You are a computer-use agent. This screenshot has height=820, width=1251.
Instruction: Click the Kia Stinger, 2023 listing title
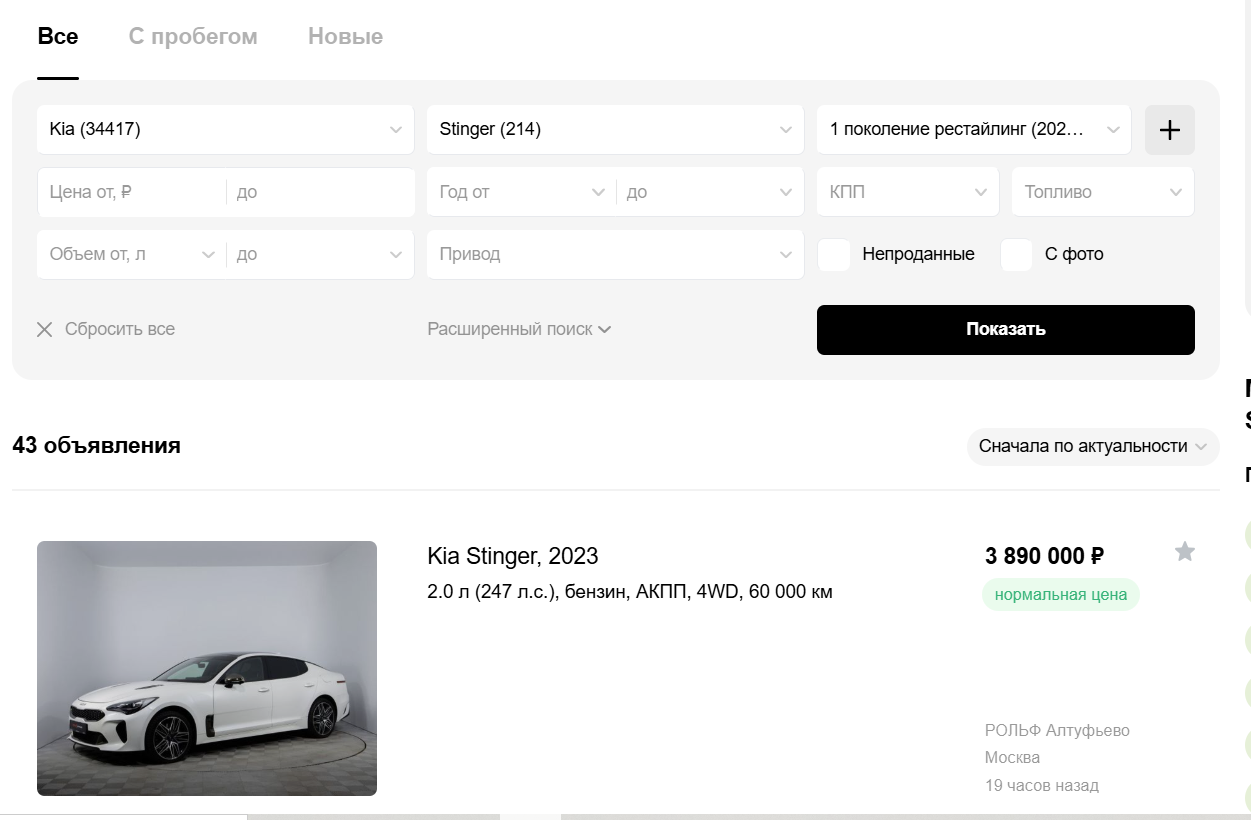pos(512,556)
